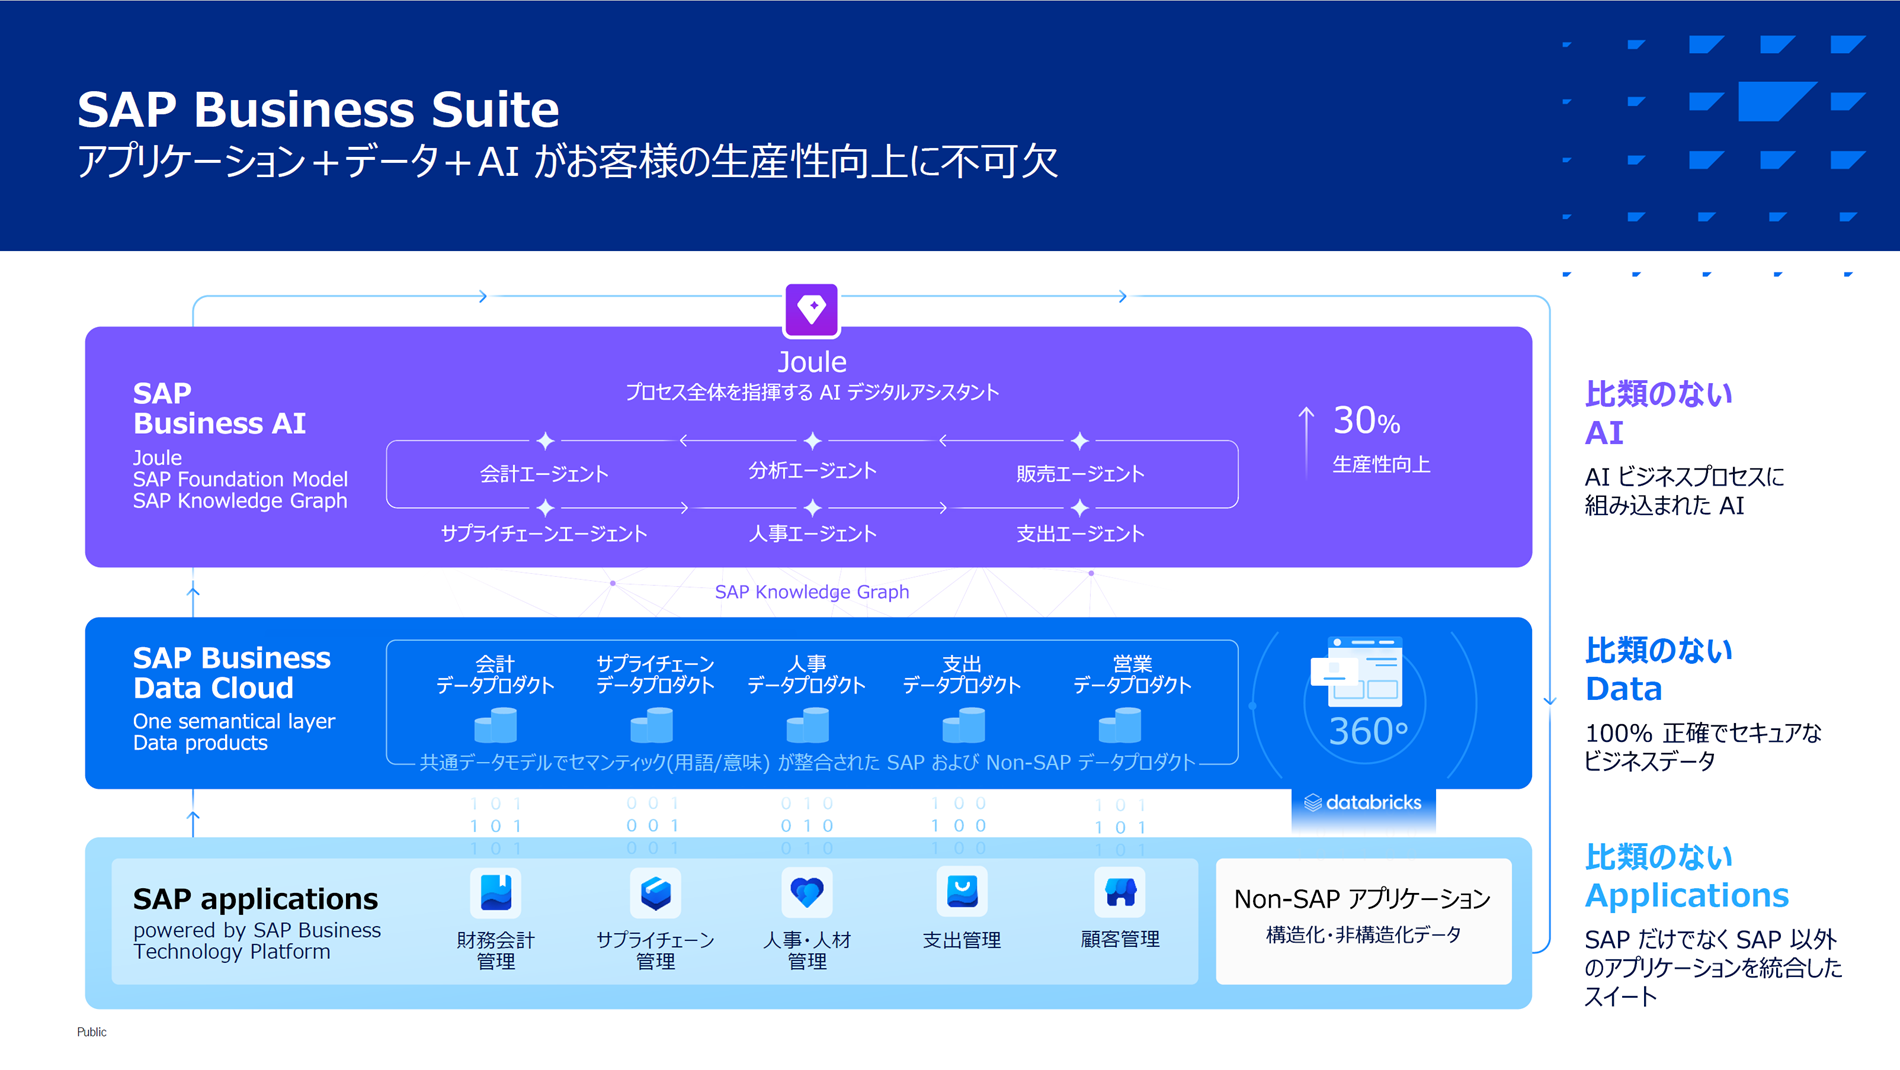
Task: Select the サプライチェーン管理 application icon
Action: point(655,892)
